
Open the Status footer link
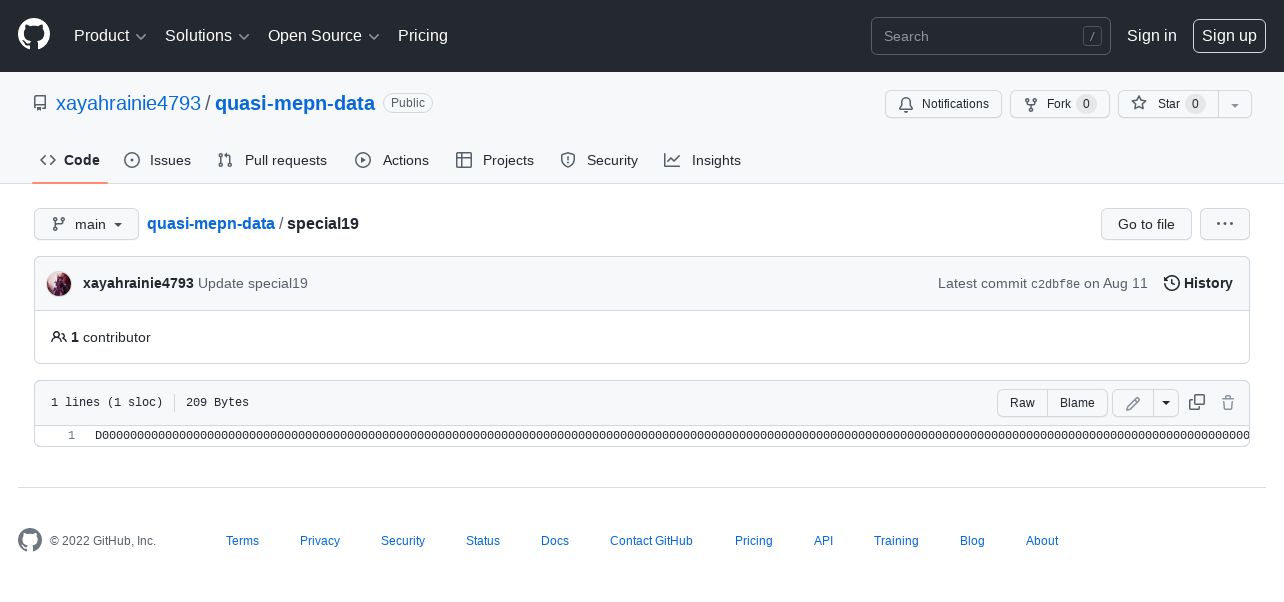[x=483, y=541]
